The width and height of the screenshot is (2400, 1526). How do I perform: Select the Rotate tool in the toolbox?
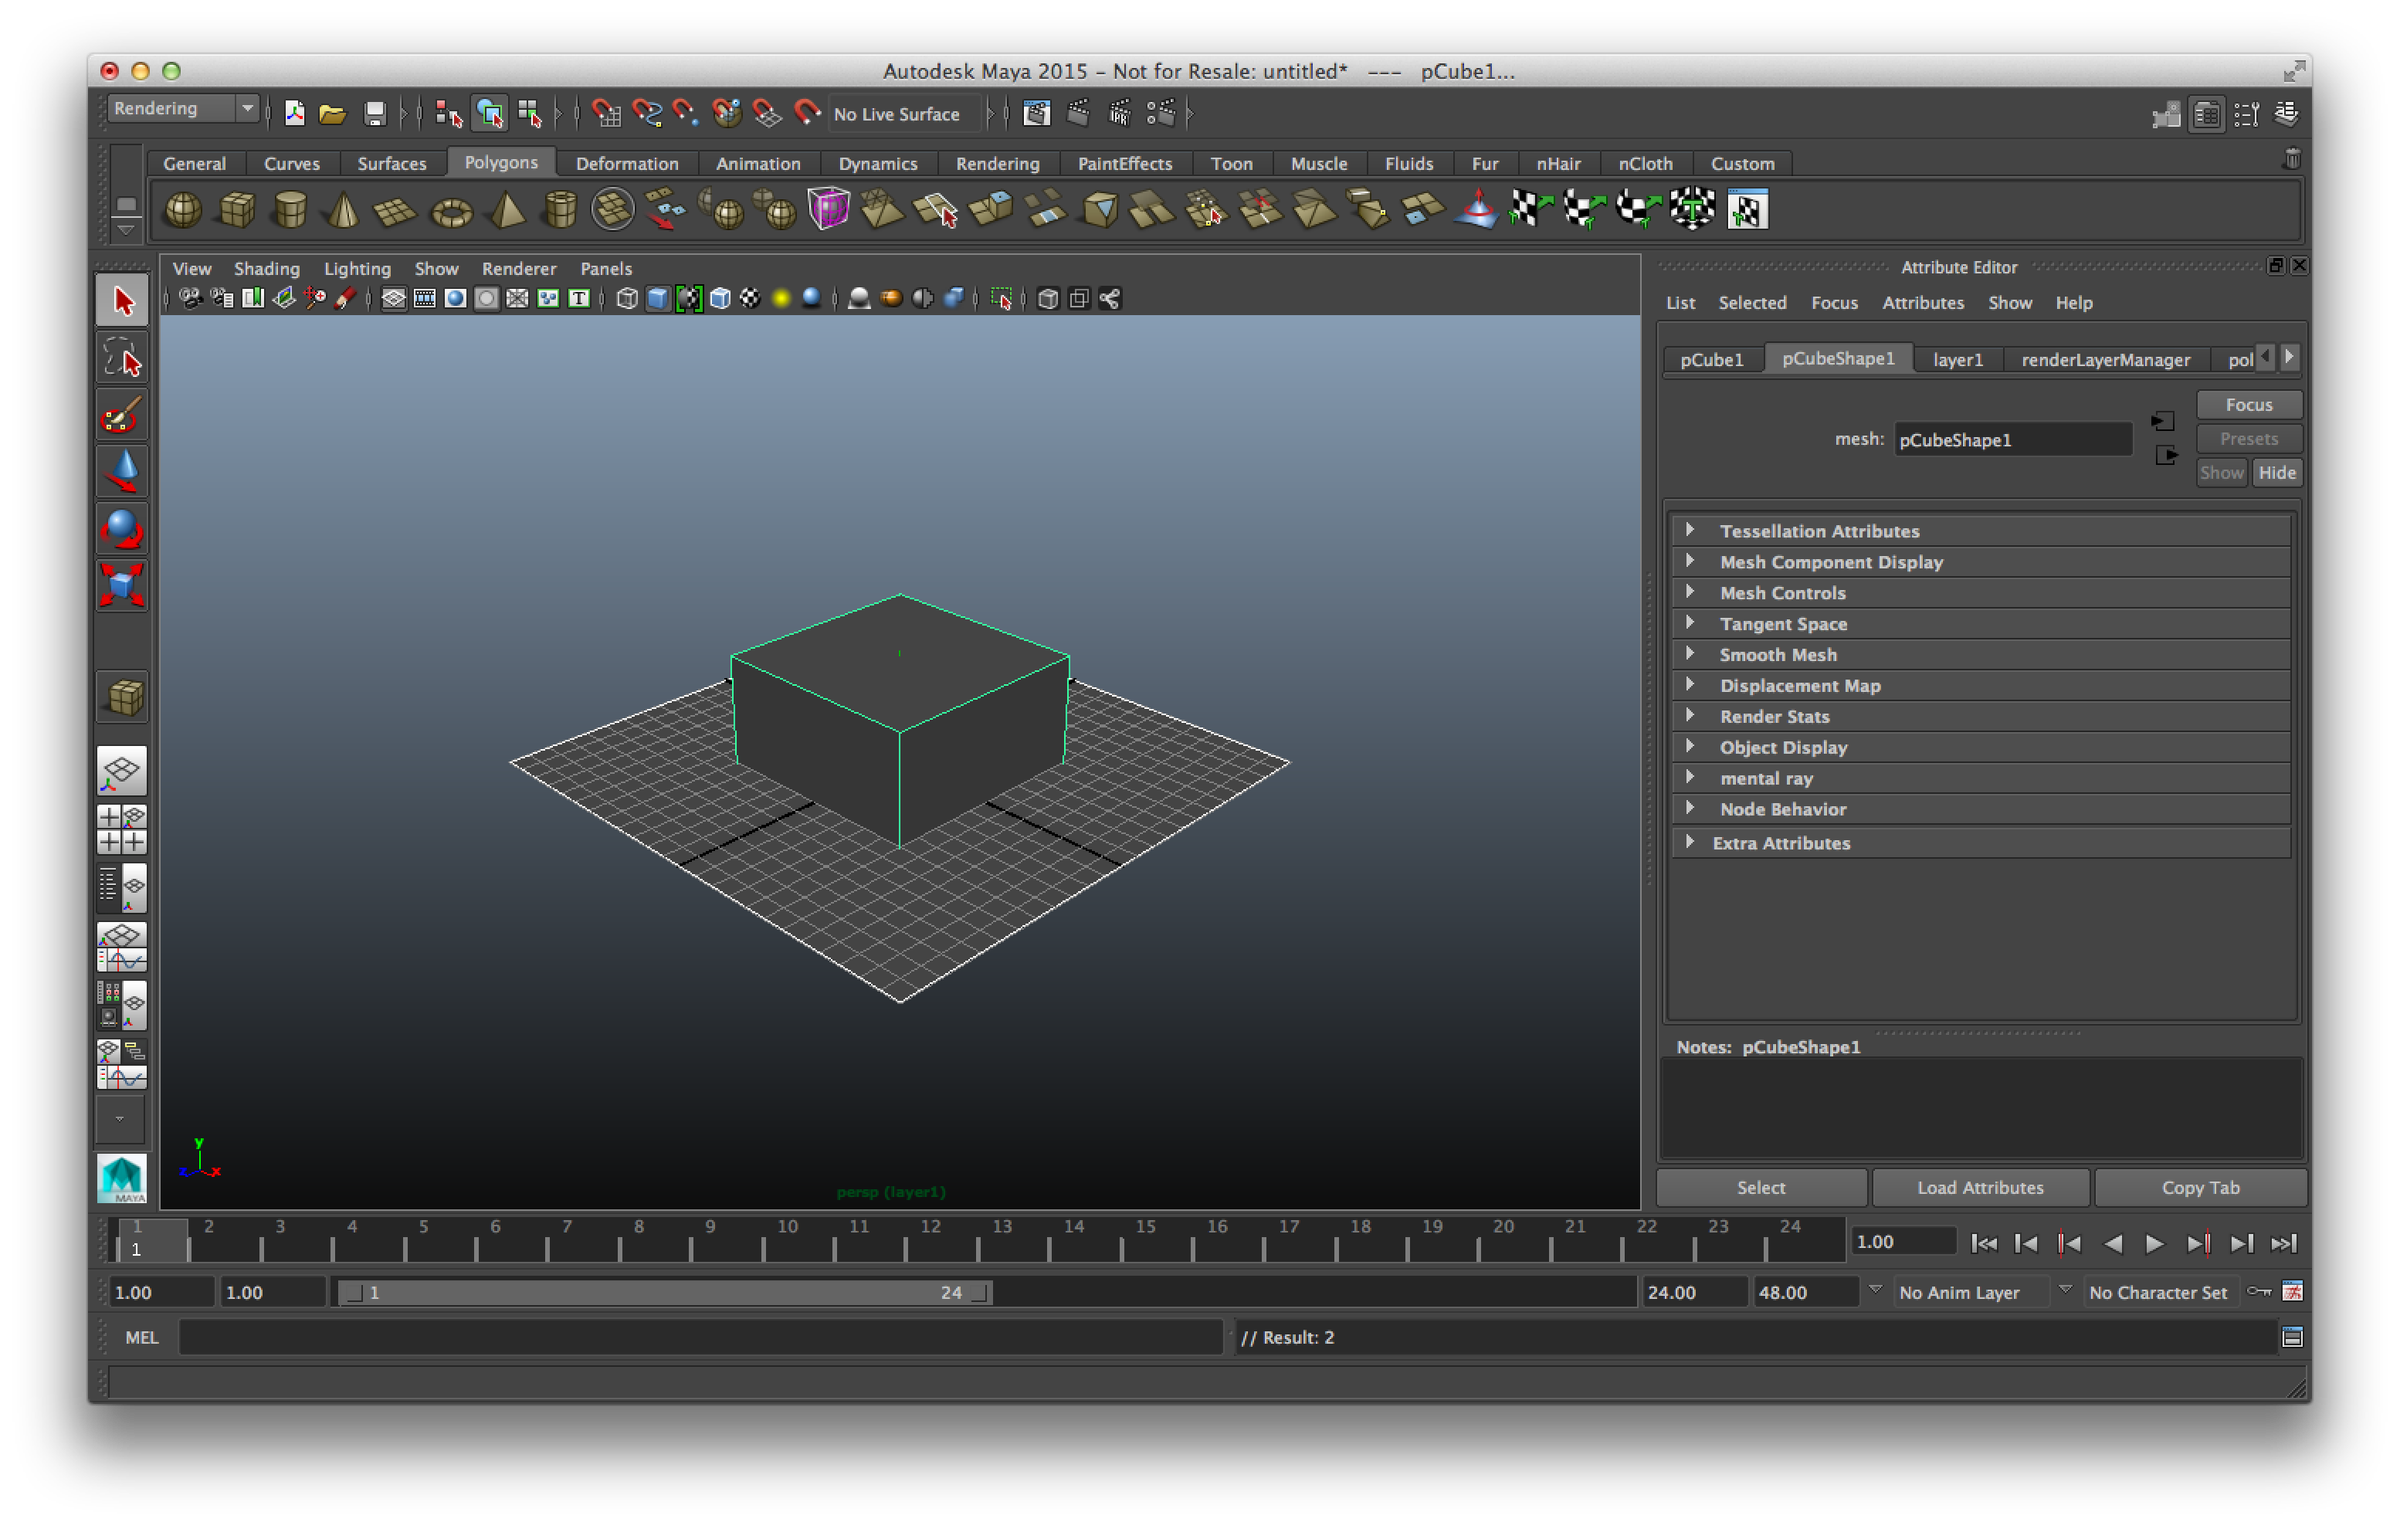[122, 530]
